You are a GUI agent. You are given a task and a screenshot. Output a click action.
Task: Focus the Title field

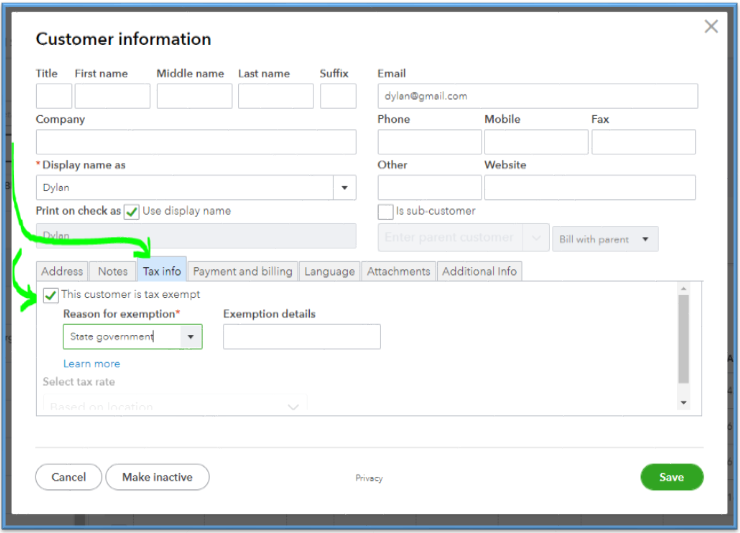click(54, 96)
